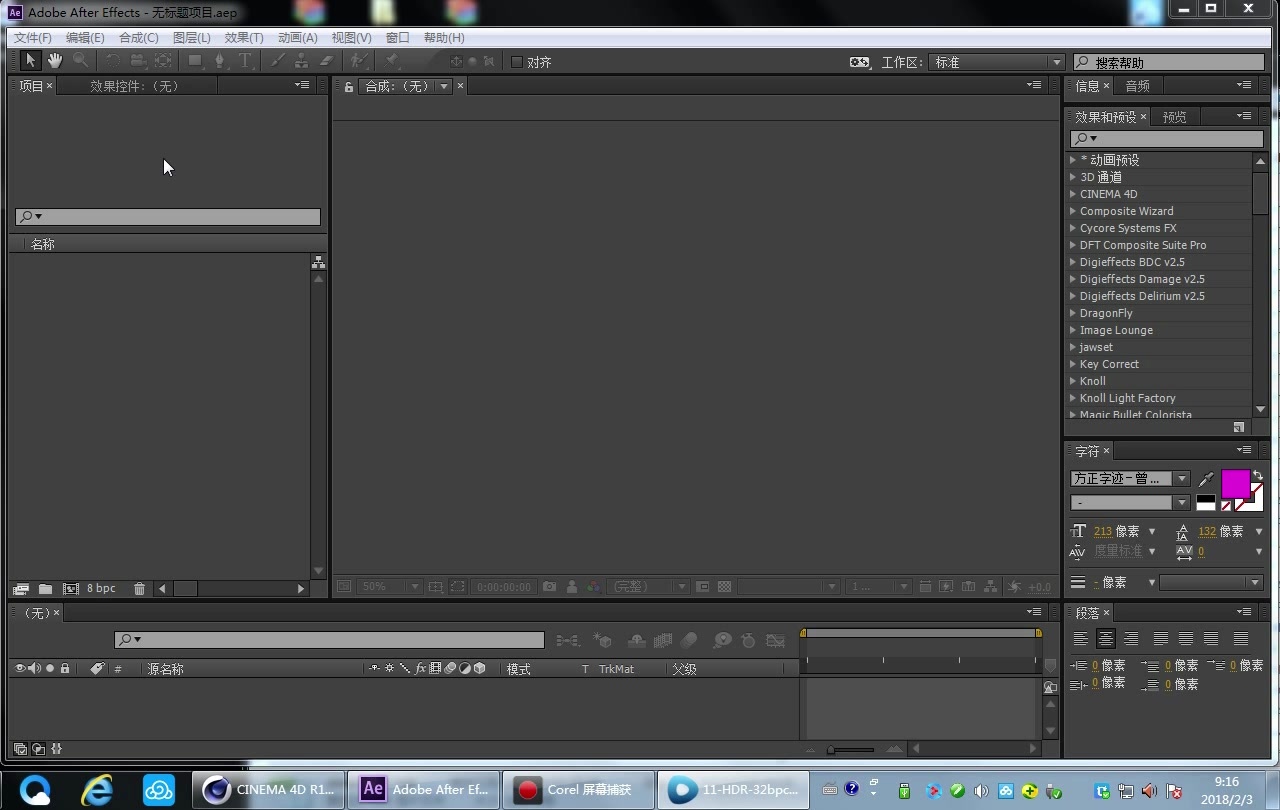Switch to the 音频 tab
The width and height of the screenshot is (1280, 810).
[x=1137, y=86]
